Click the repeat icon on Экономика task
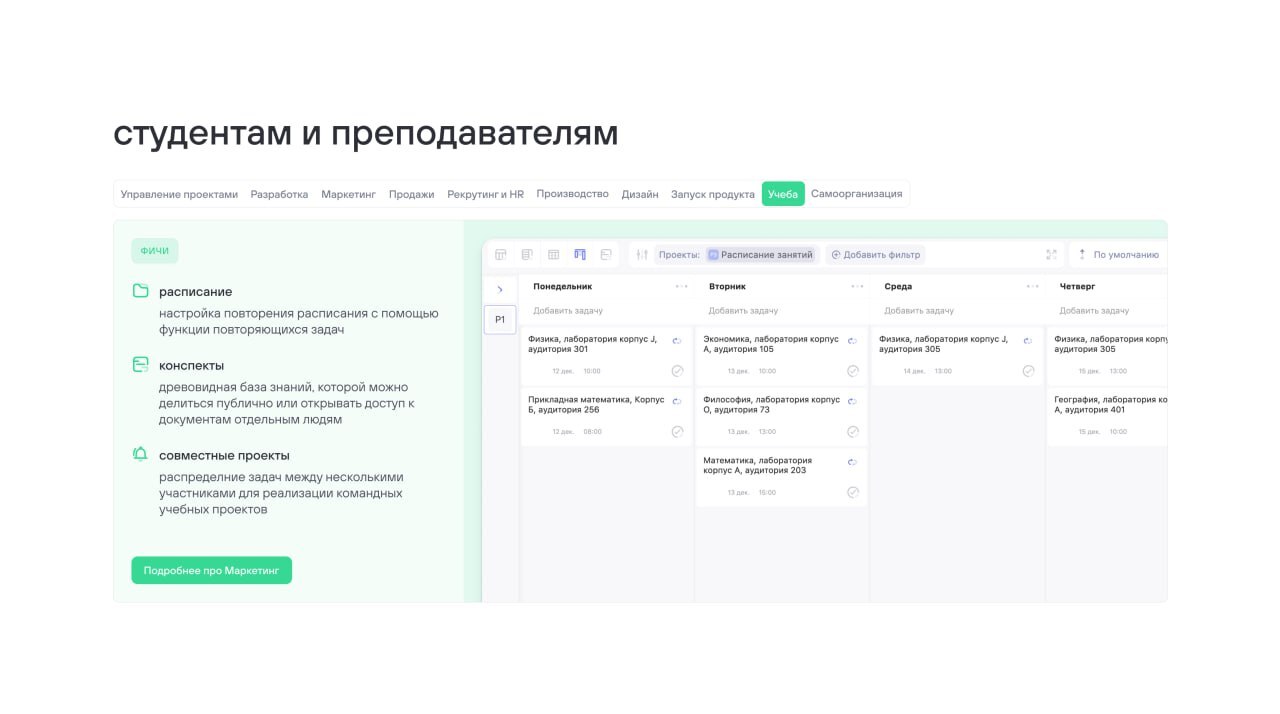1280x714 pixels. [852, 341]
